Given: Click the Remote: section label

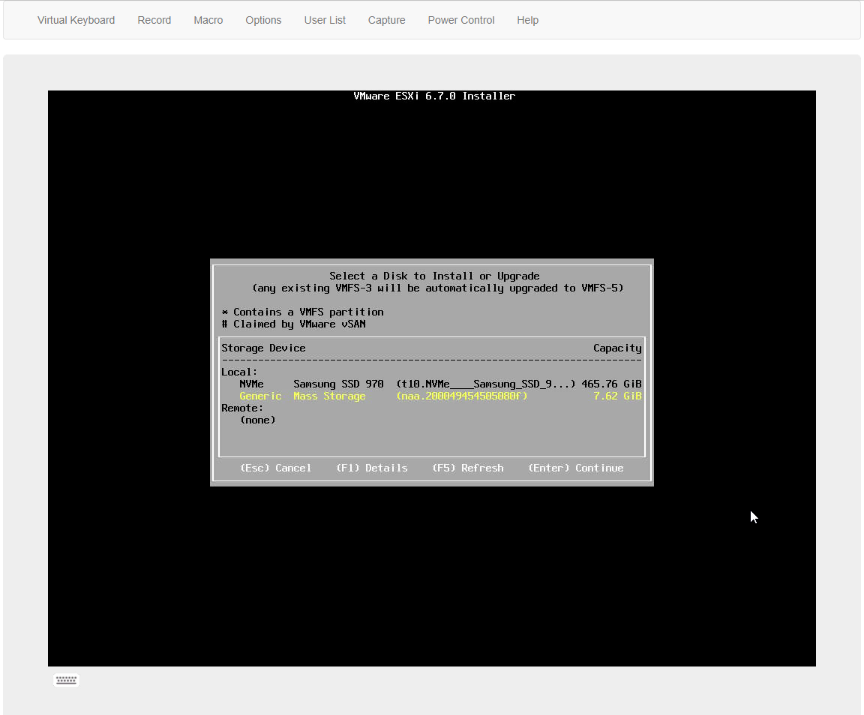Looking at the screenshot, I should tap(242, 408).
